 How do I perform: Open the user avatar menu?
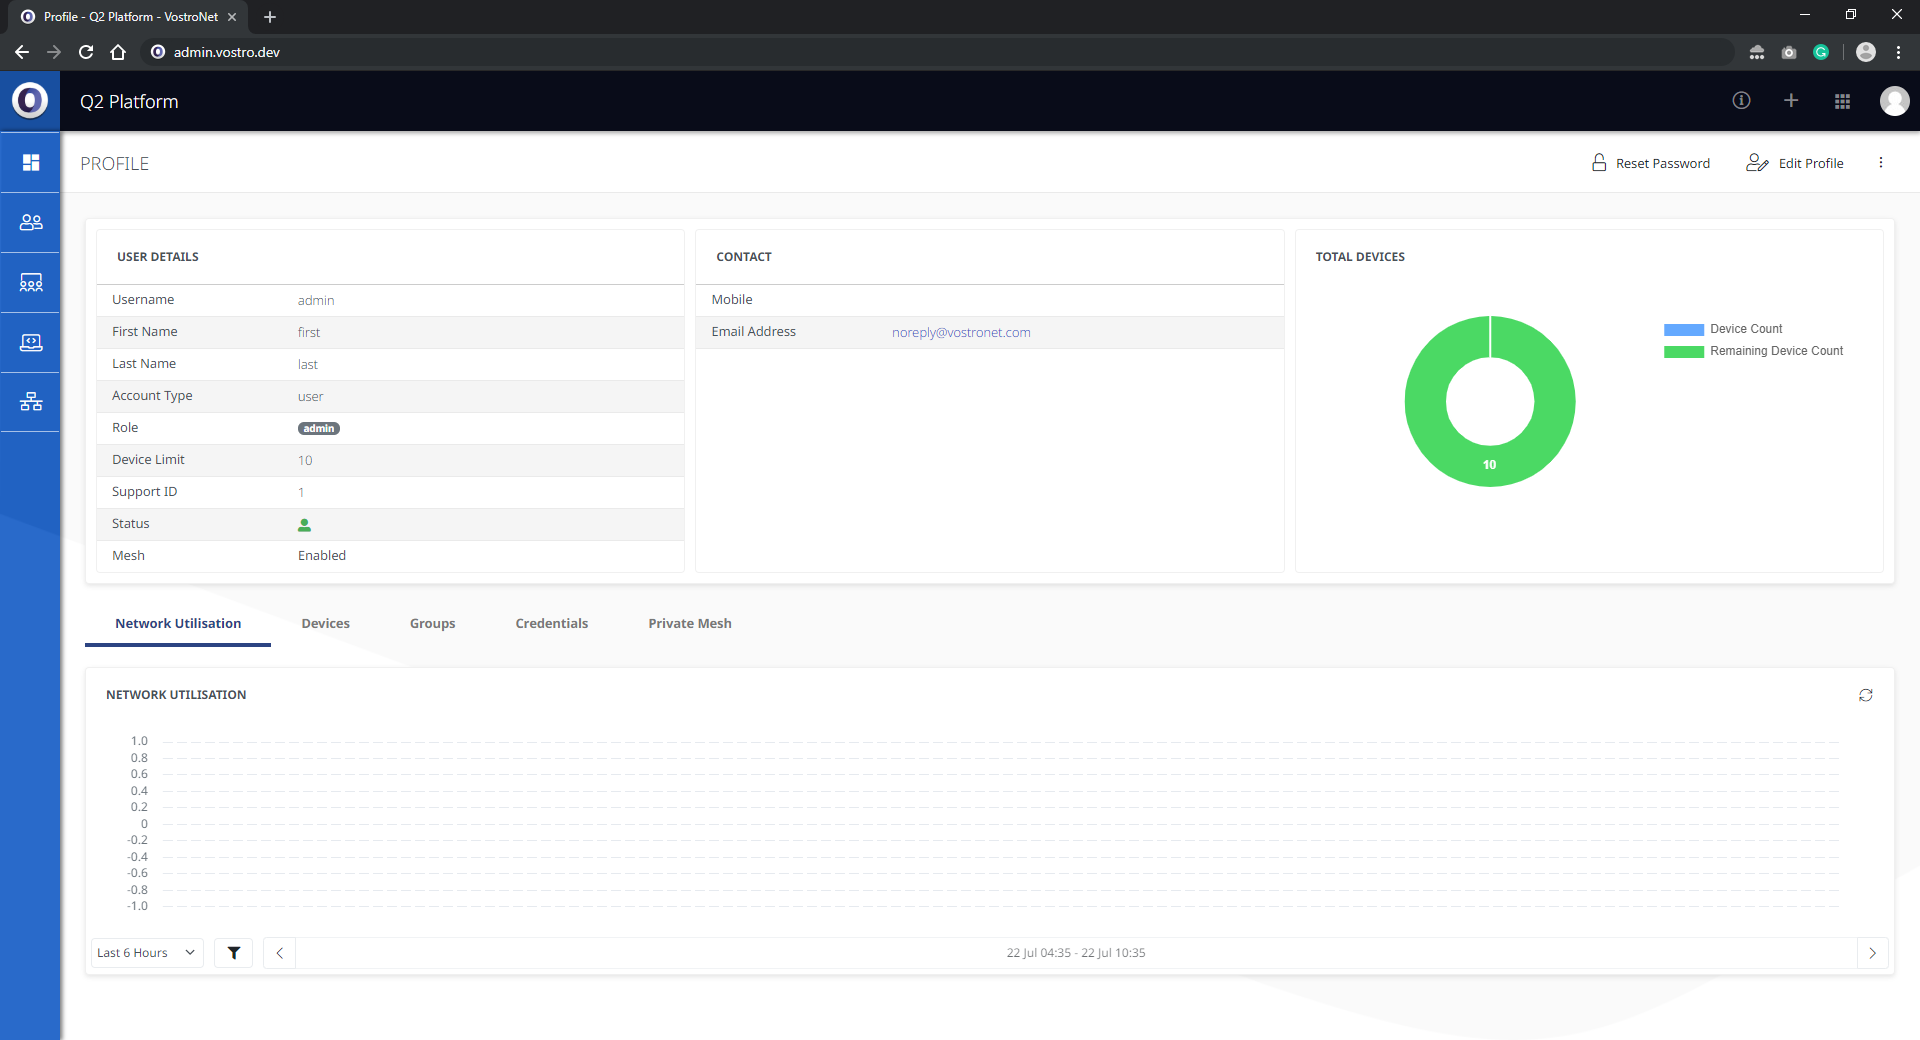1894,101
